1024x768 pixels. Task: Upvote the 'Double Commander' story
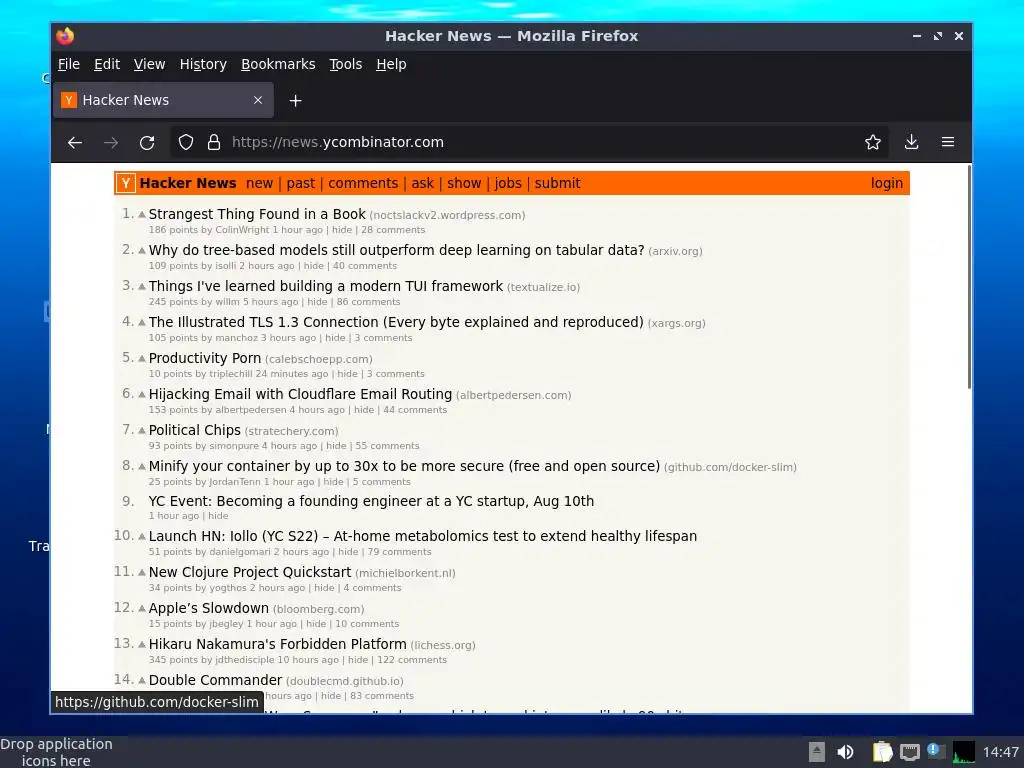[x=142, y=680]
